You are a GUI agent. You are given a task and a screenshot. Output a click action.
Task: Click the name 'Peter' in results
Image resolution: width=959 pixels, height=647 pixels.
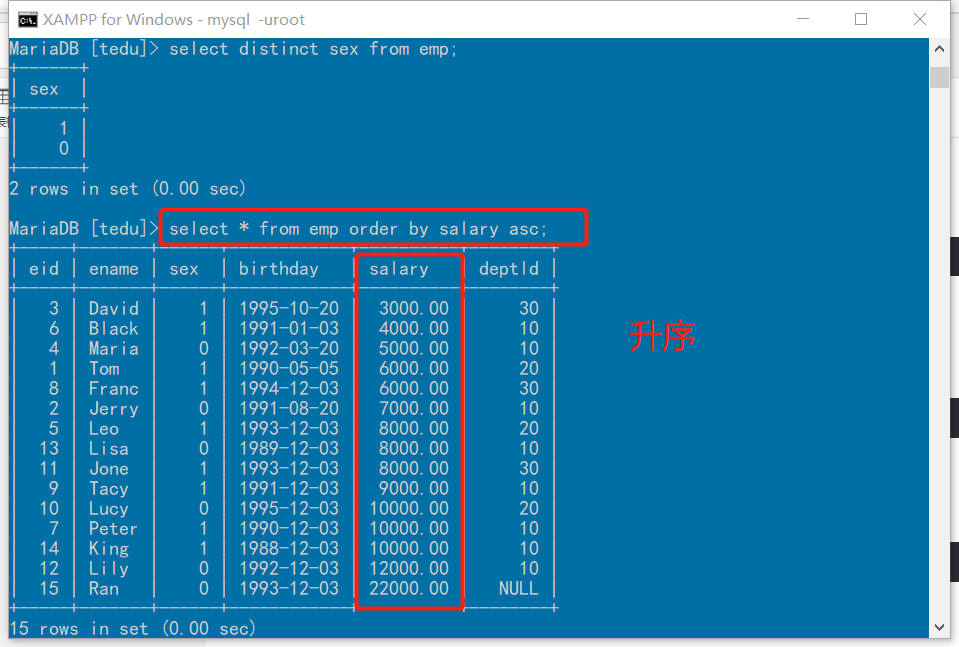click(114, 528)
